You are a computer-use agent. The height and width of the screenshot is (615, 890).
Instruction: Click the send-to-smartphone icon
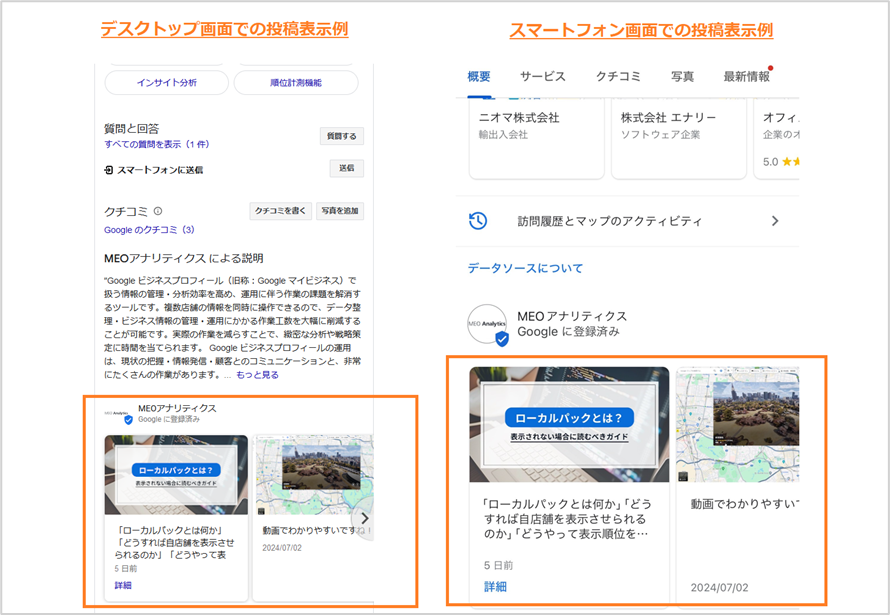(x=108, y=170)
